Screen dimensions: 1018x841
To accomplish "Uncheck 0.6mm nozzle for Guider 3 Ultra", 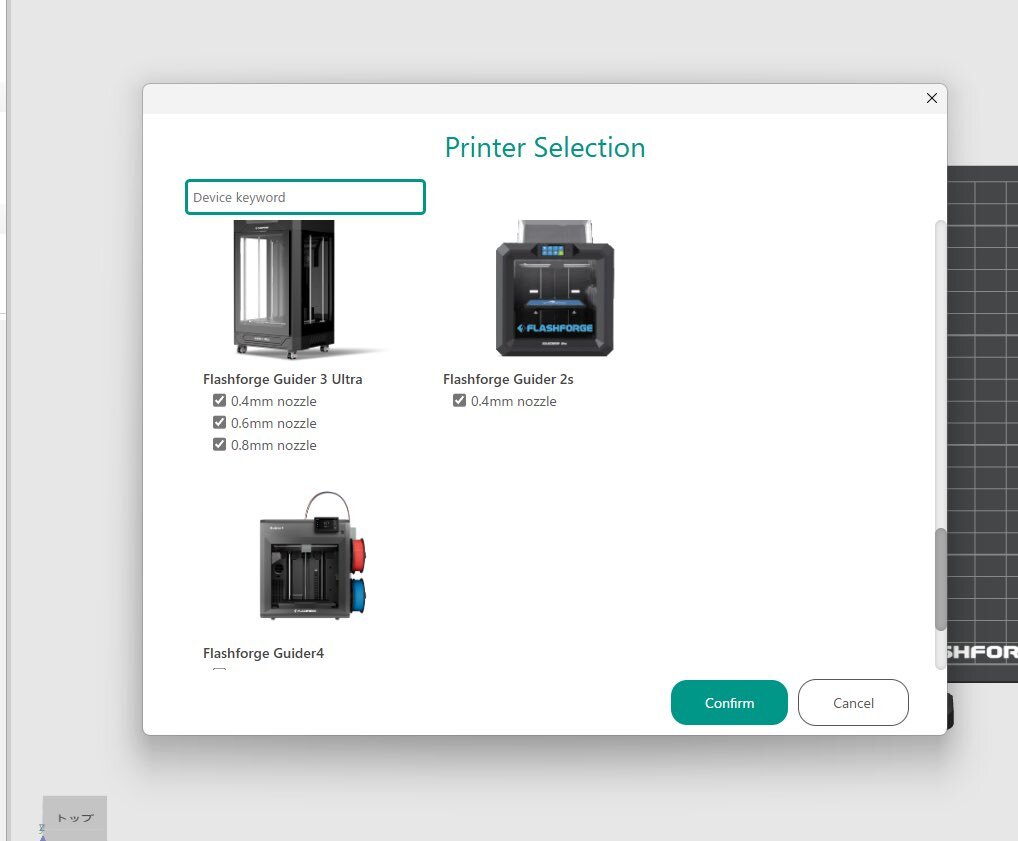I will (219, 423).
